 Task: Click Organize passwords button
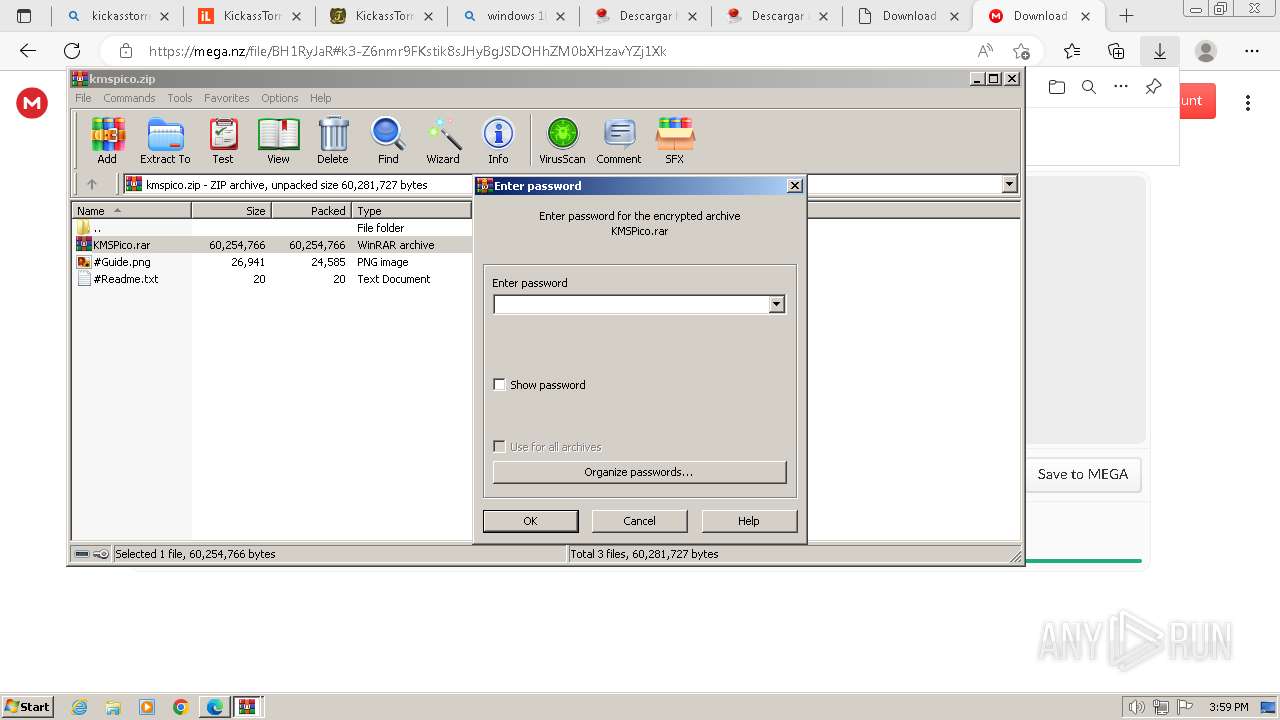[x=639, y=472]
